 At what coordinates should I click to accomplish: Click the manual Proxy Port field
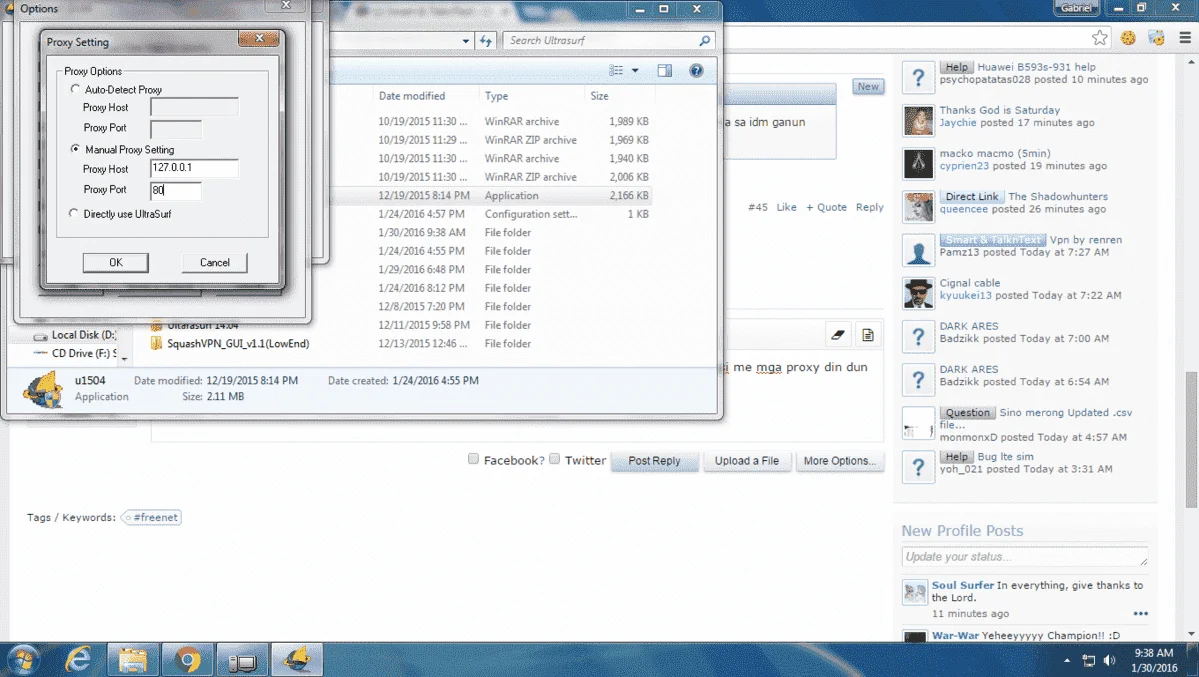(176, 190)
